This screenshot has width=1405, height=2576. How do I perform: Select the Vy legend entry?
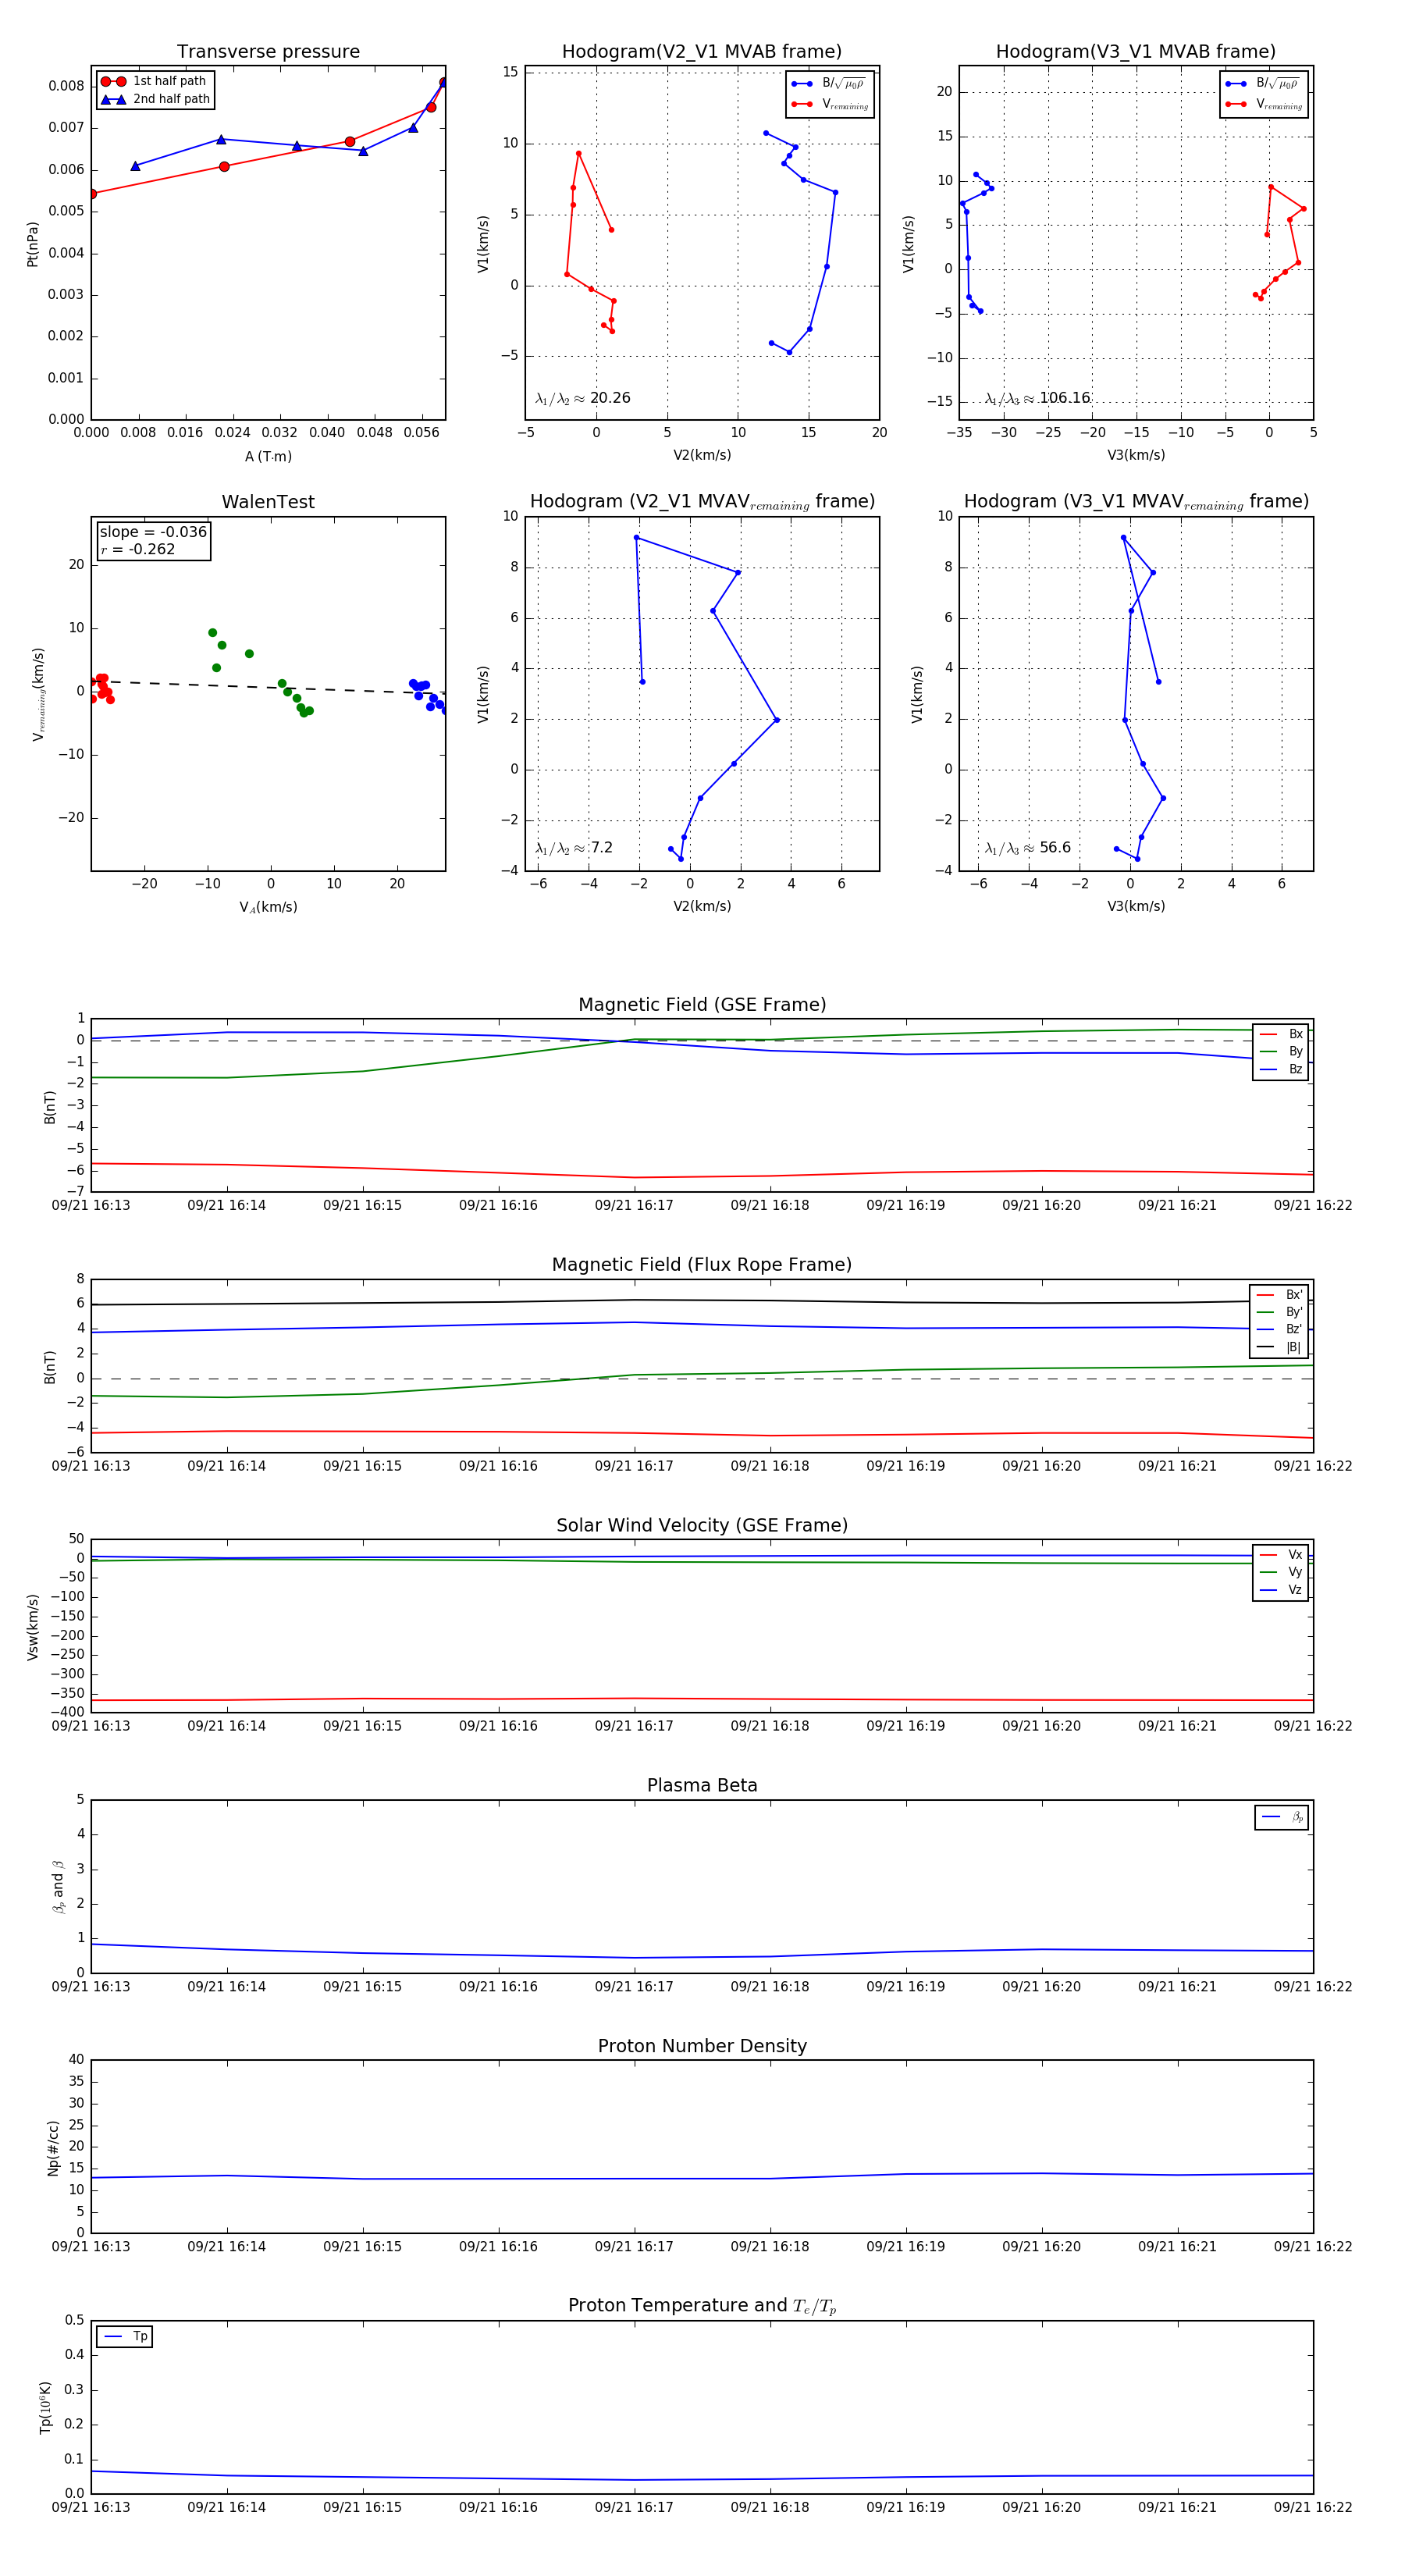click(x=1281, y=1572)
